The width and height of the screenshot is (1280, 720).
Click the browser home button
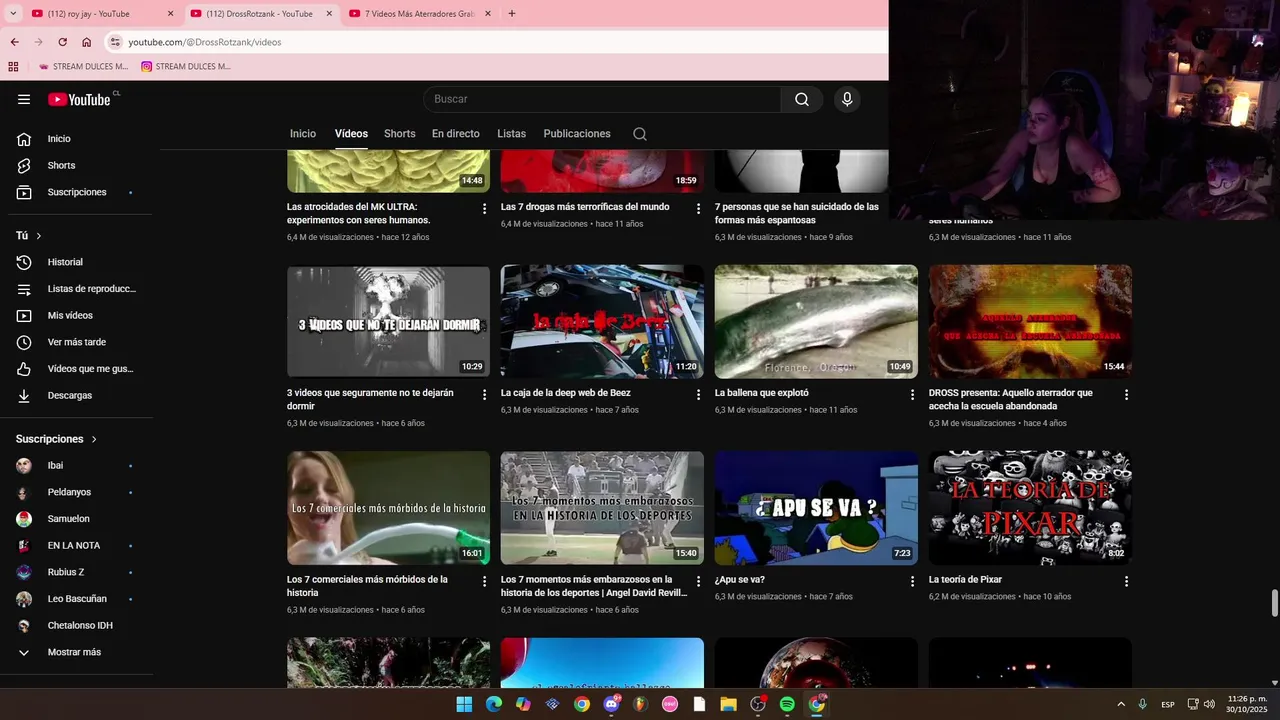(86, 42)
